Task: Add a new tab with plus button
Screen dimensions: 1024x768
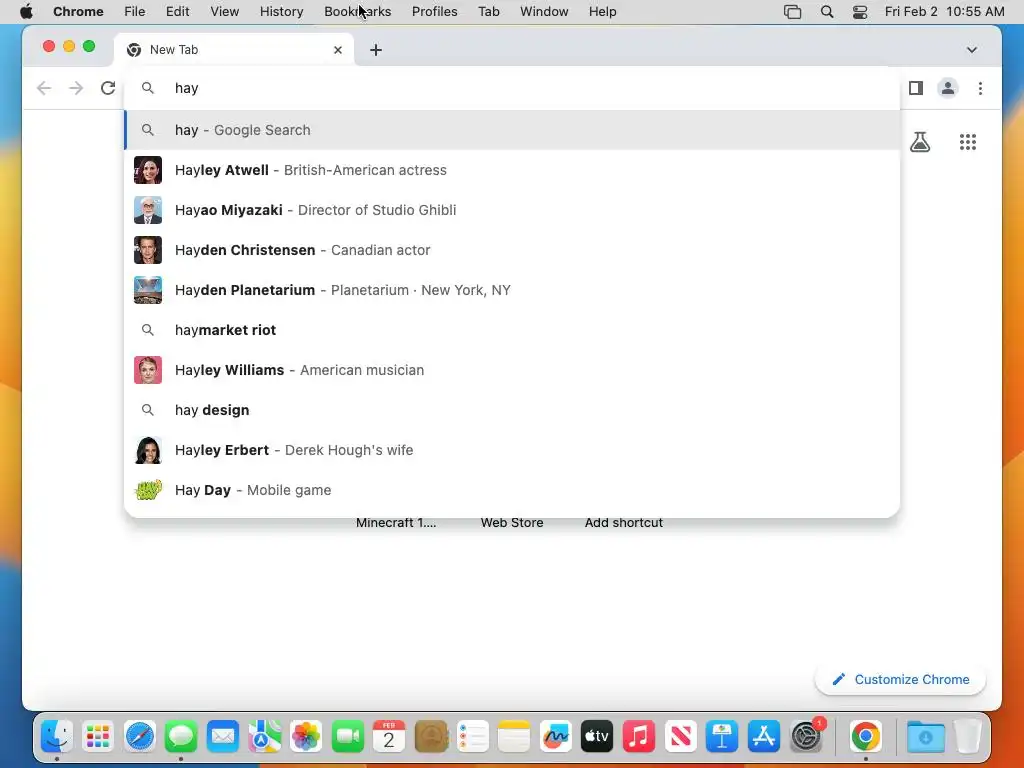Action: click(376, 50)
